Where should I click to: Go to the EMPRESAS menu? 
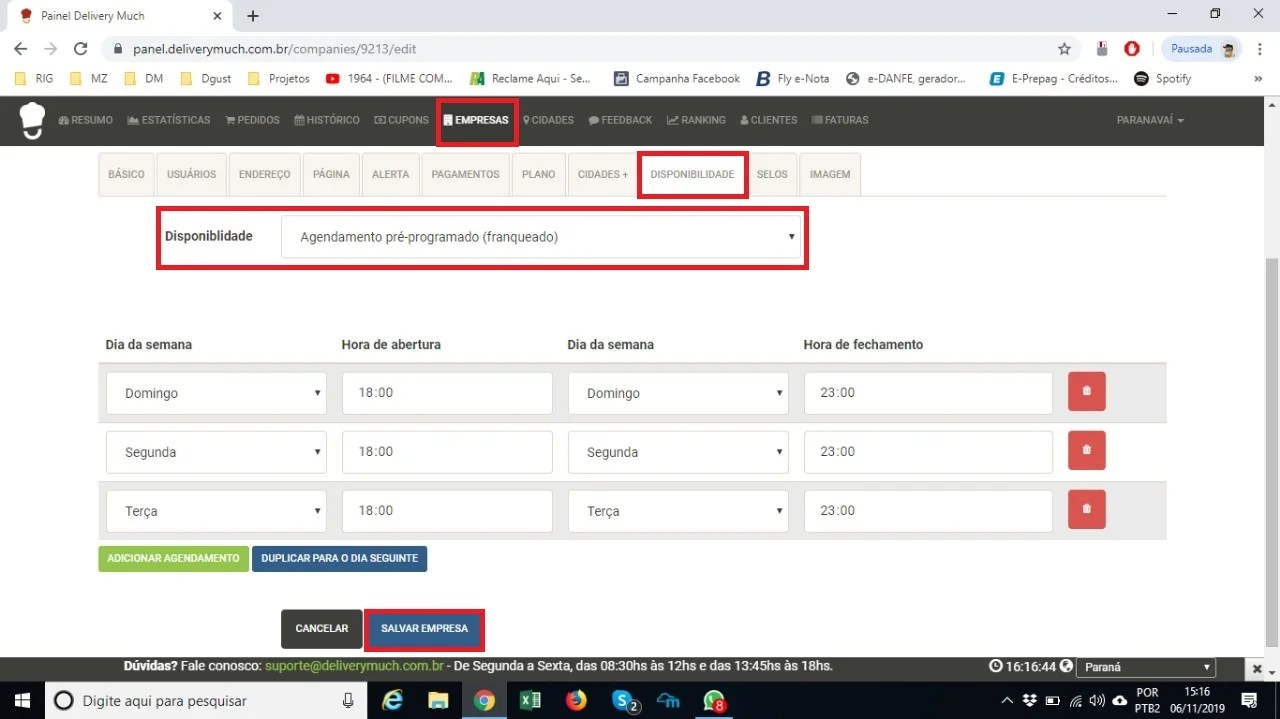pos(476,120)
